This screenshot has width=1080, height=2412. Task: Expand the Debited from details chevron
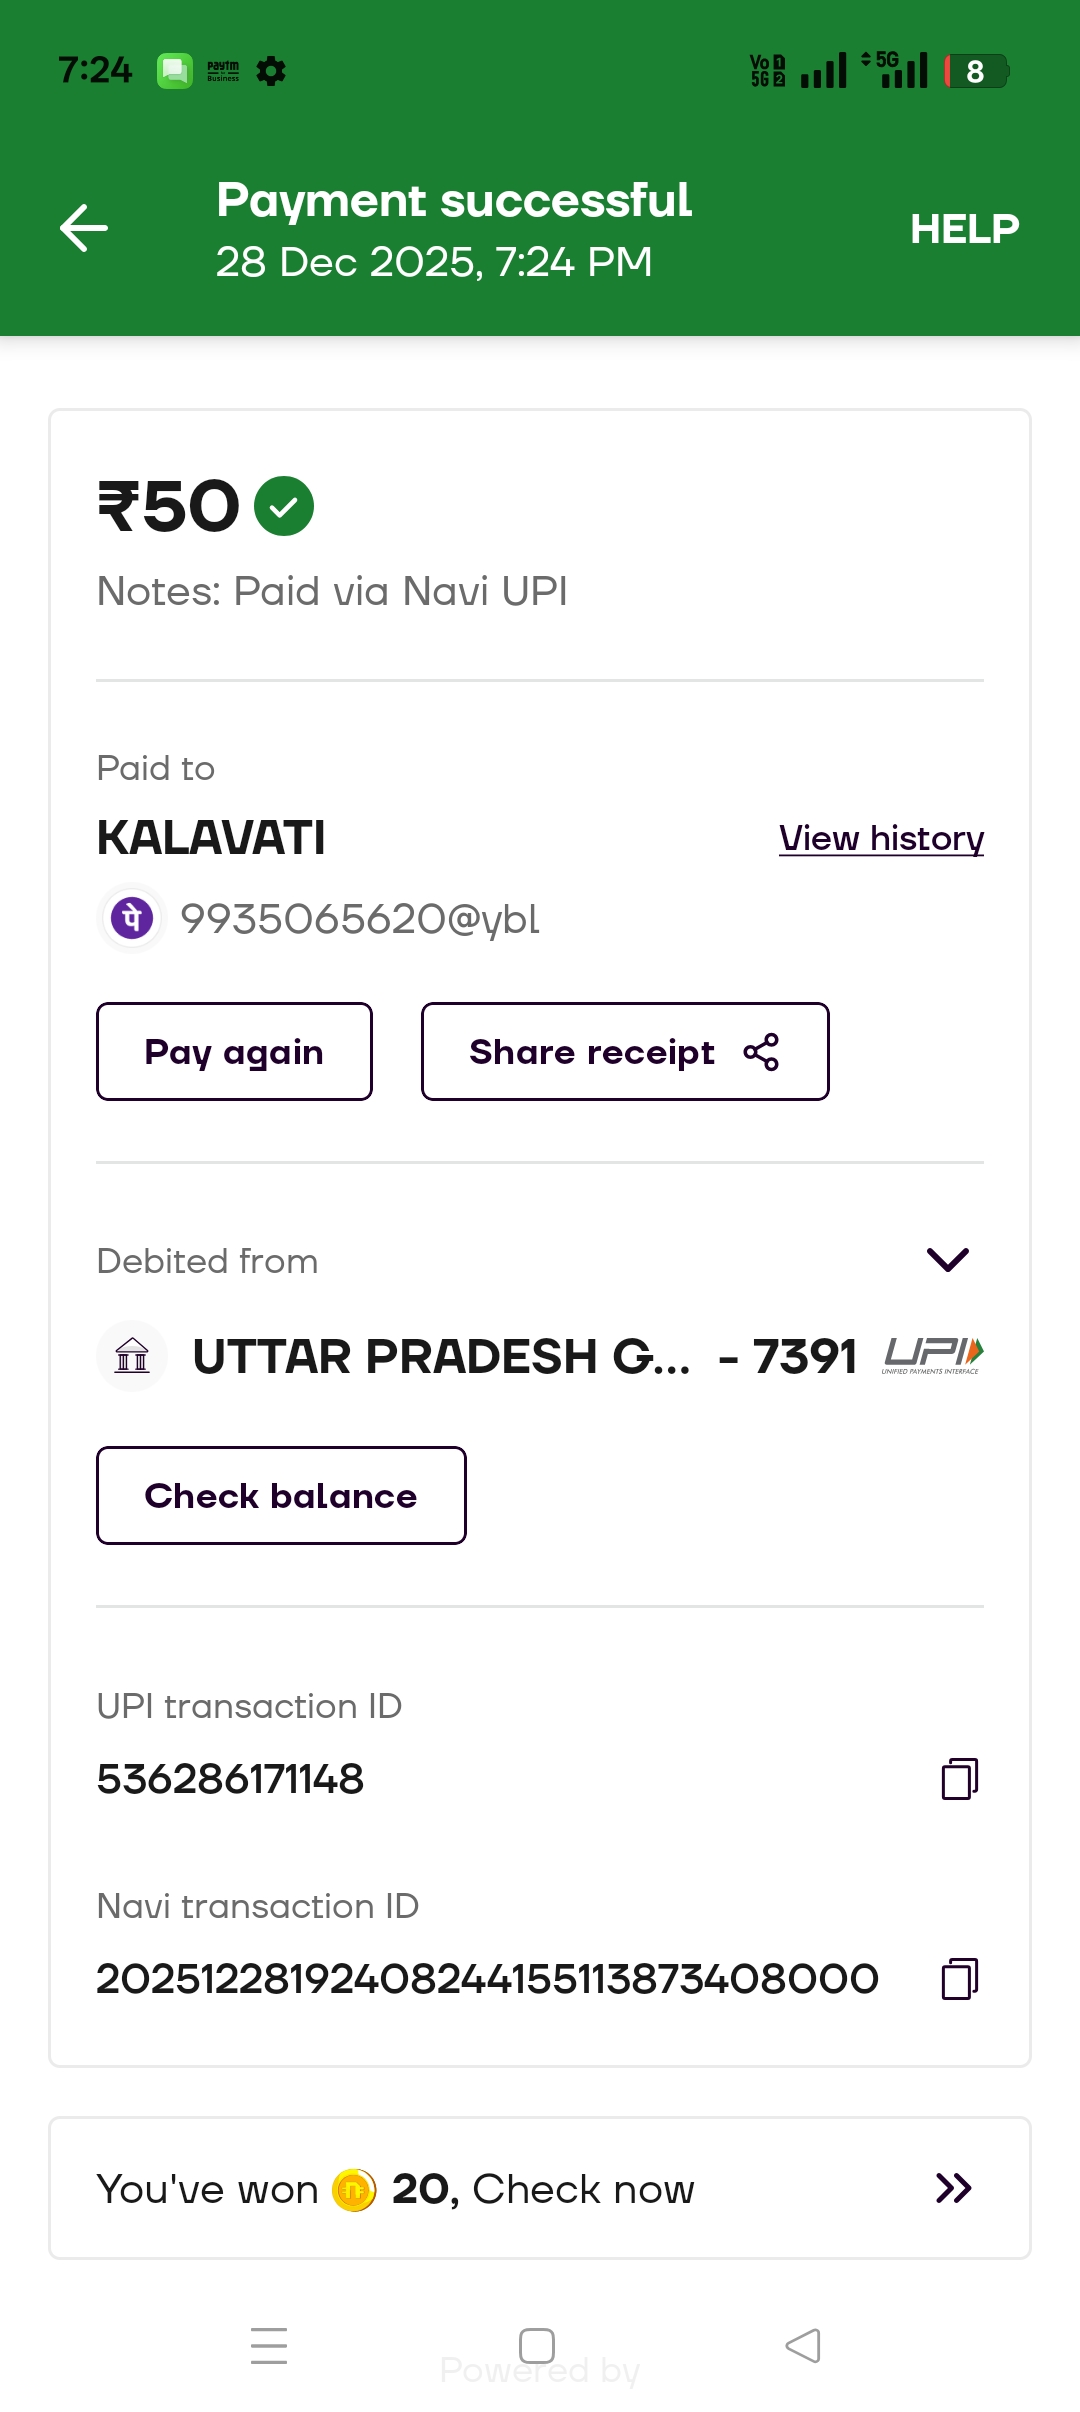coord(948,1260)
